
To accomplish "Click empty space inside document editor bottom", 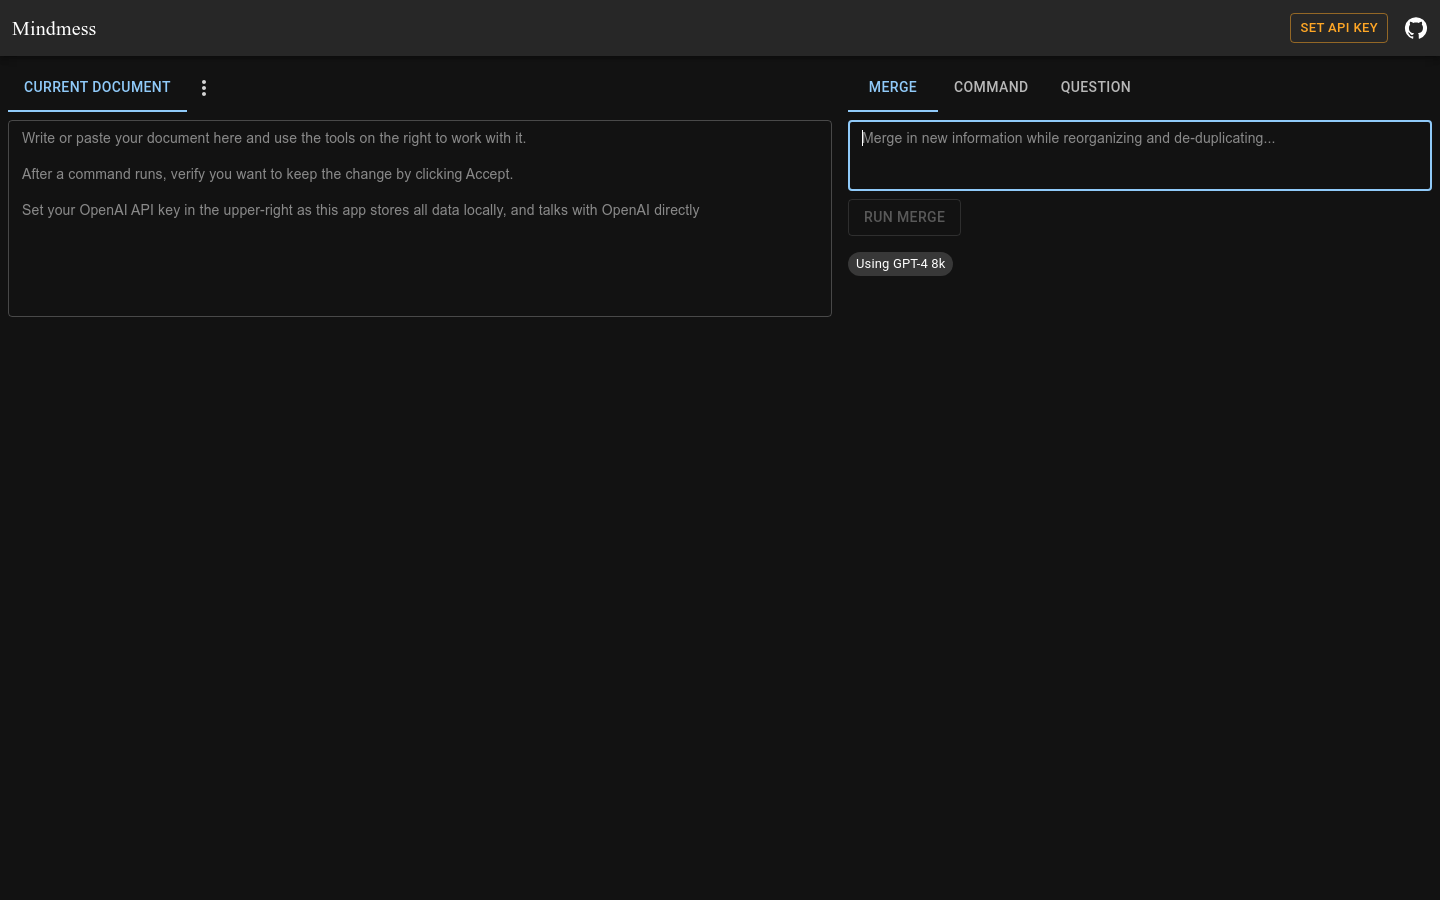I will 420,285.
